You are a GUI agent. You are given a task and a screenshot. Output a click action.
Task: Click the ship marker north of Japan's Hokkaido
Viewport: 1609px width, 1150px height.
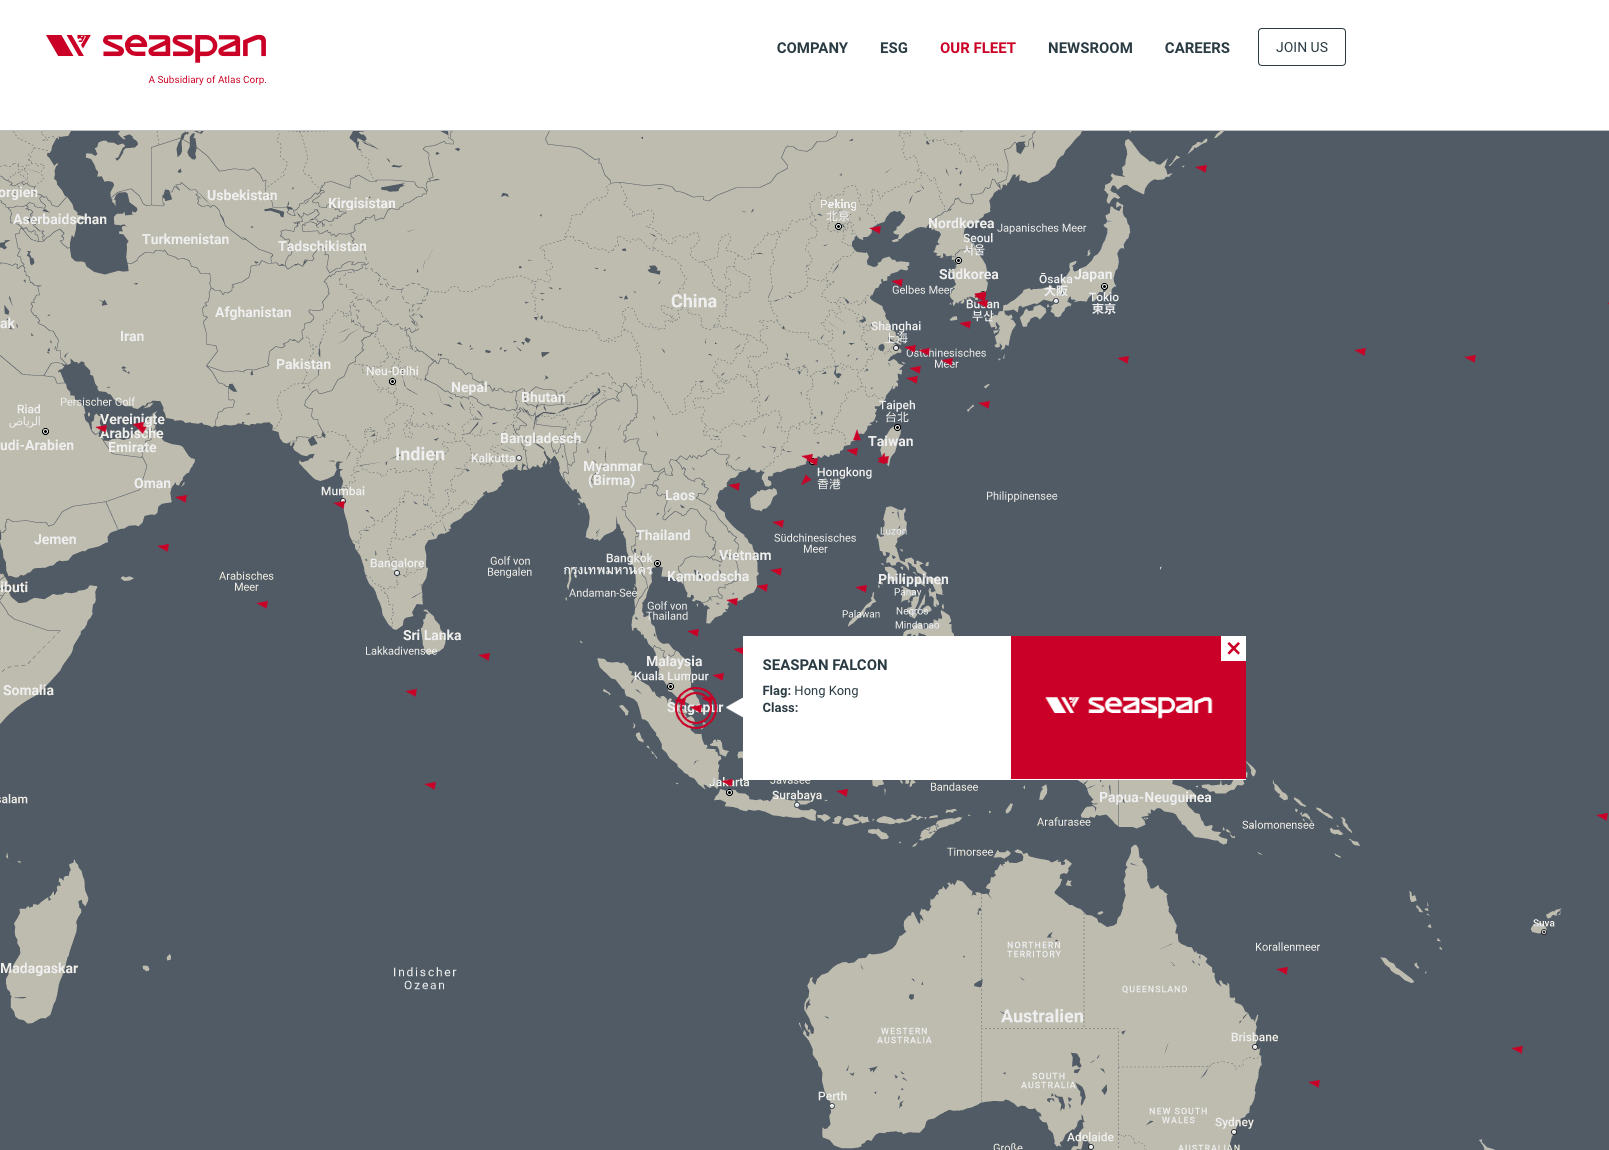click(1201, 168)
